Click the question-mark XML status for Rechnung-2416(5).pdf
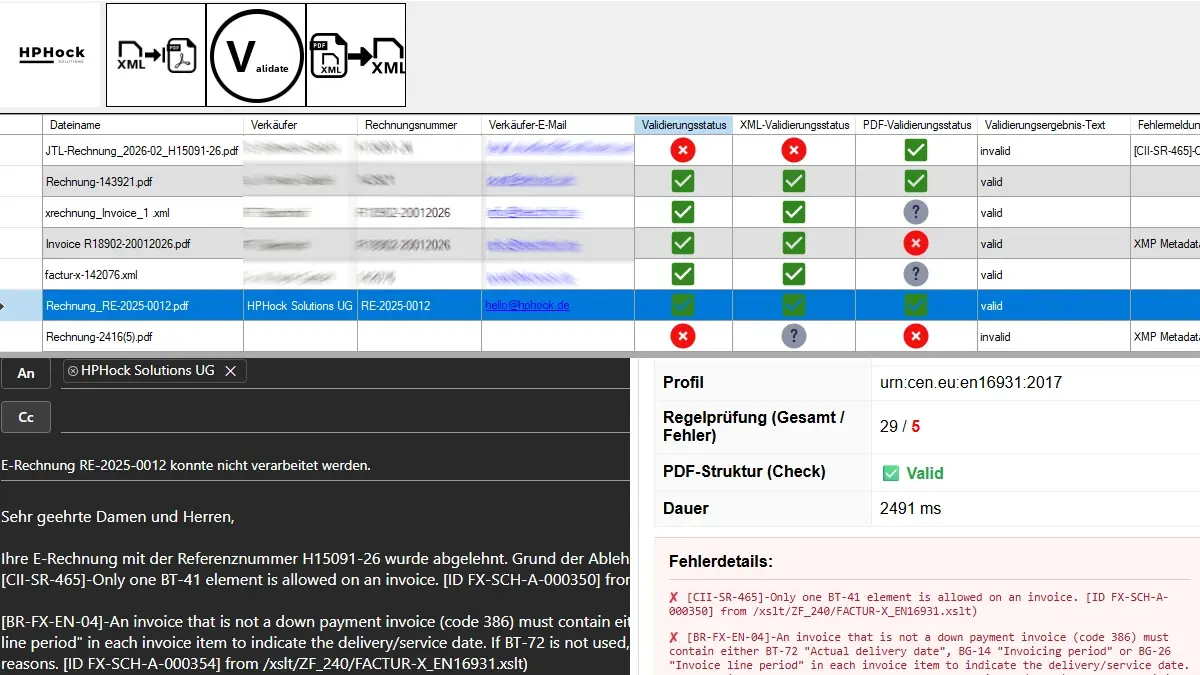 click(794, 336)
